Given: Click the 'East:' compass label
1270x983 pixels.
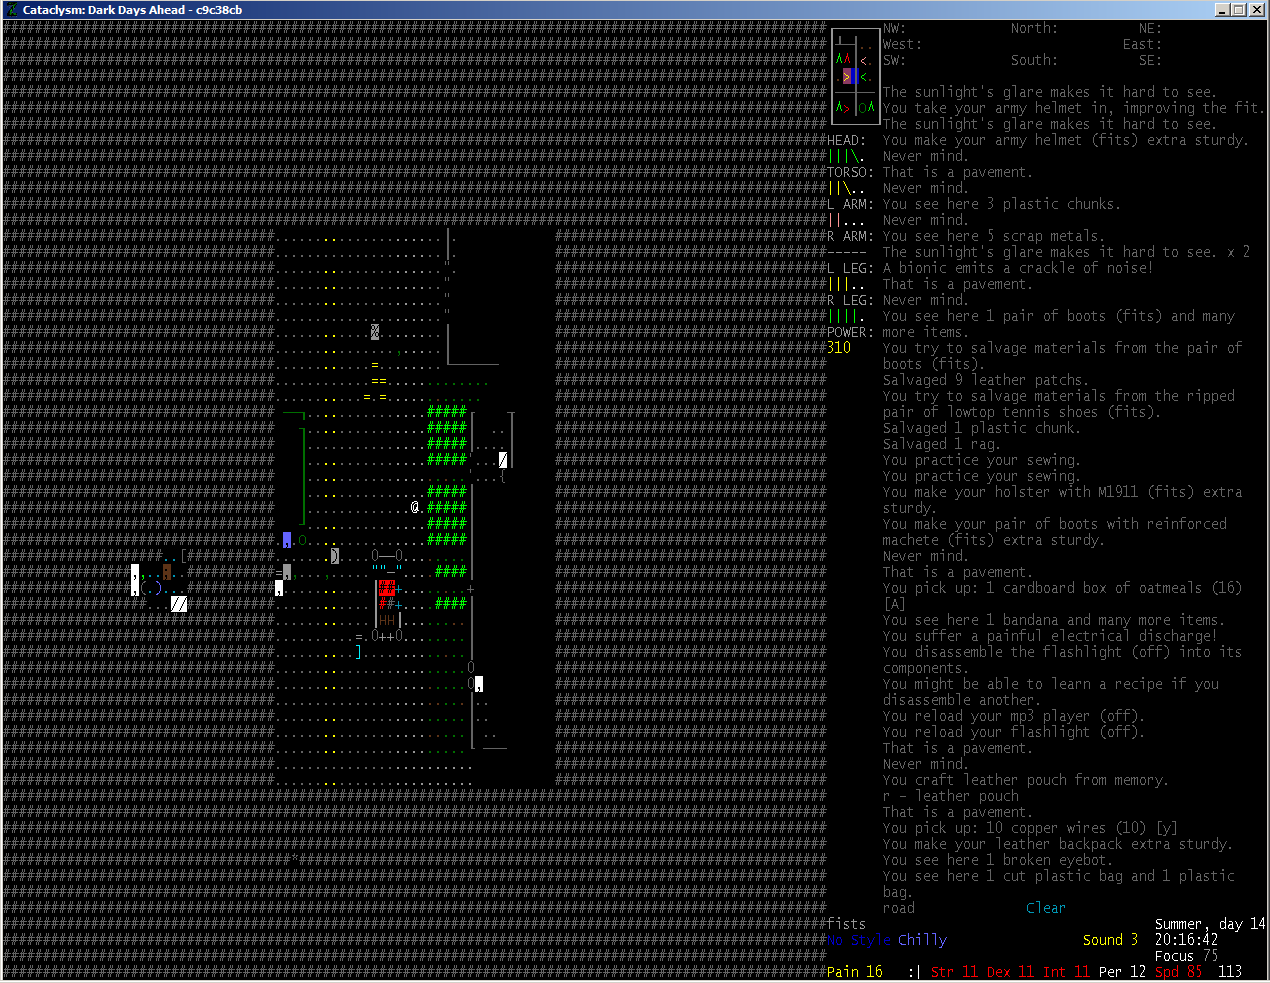Looking at the screenshot, I should (1142, 44).
